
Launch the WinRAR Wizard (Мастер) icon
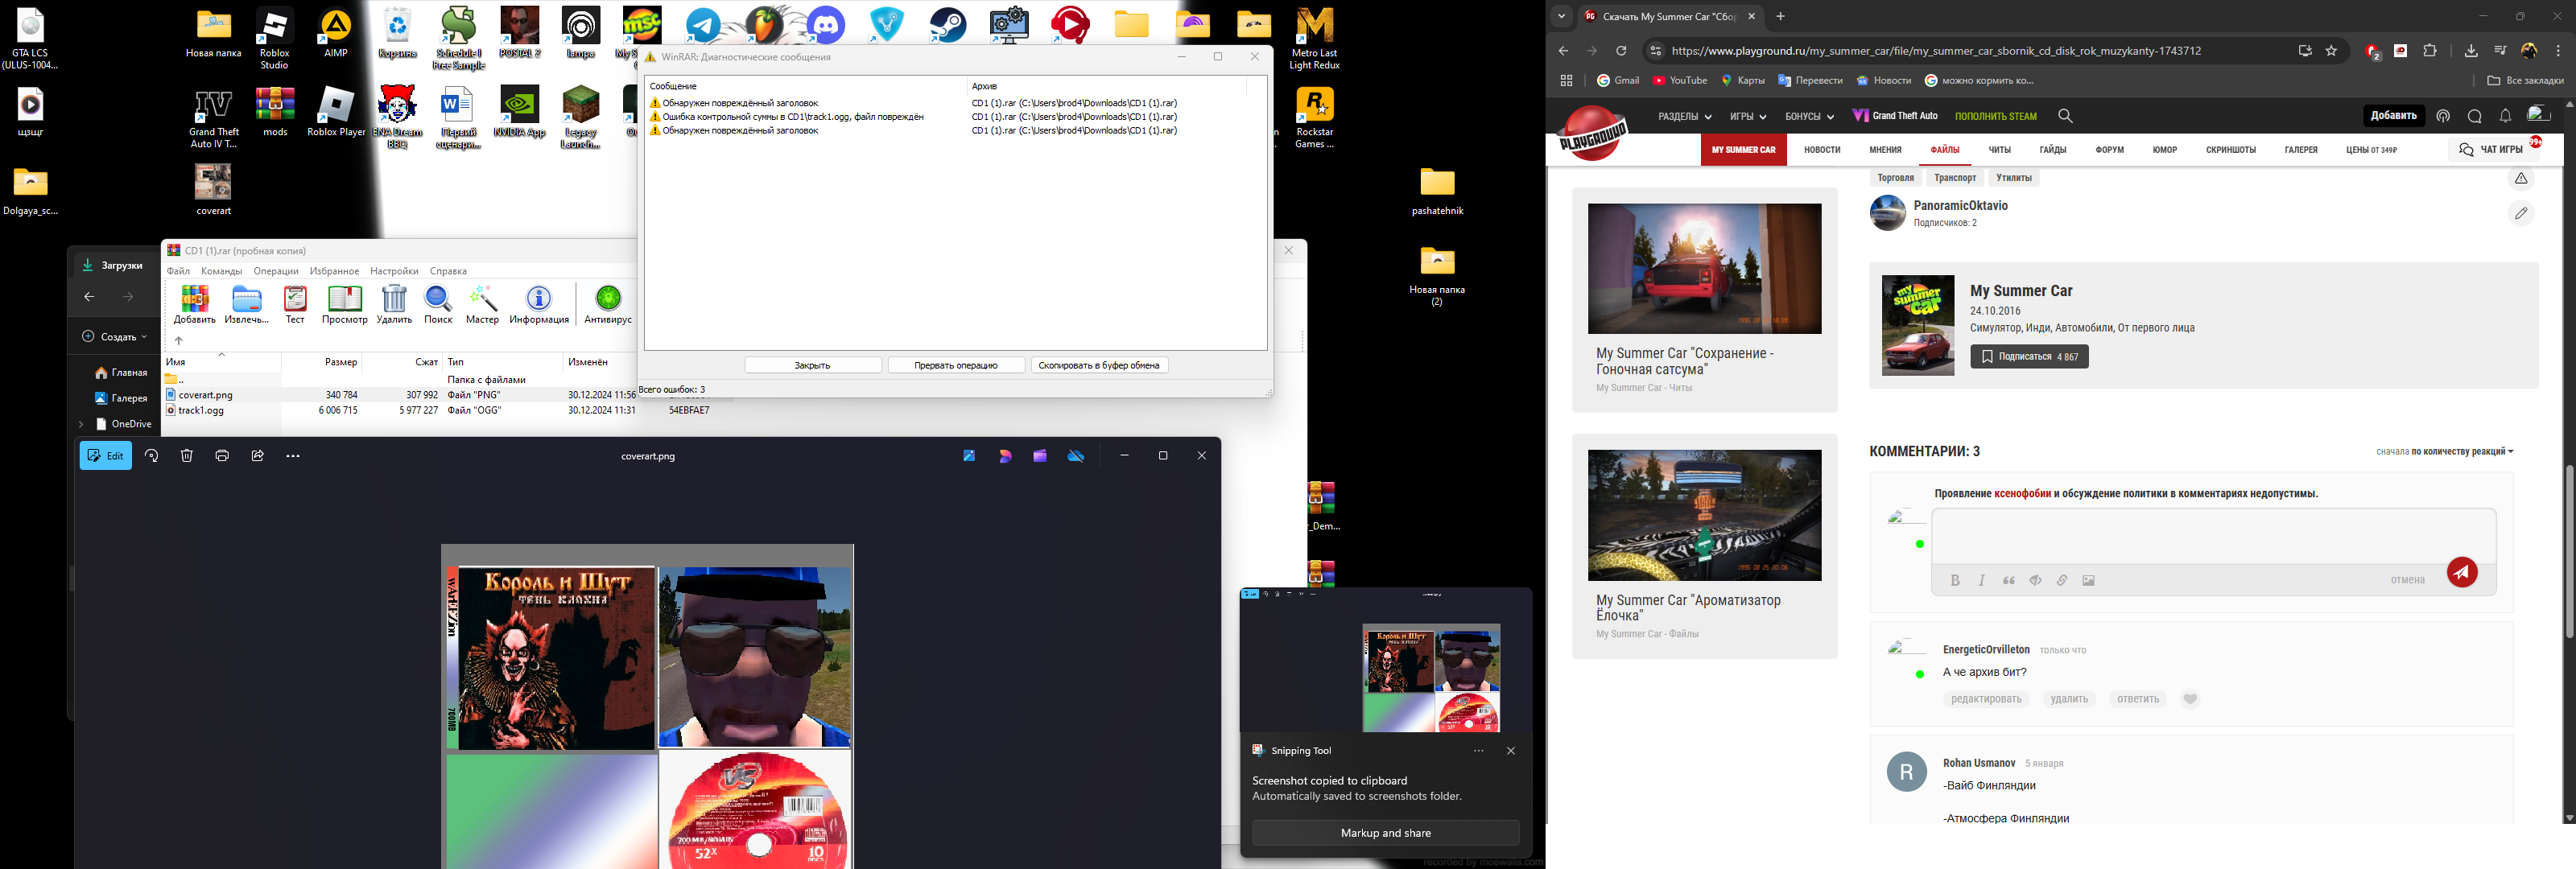482,304
